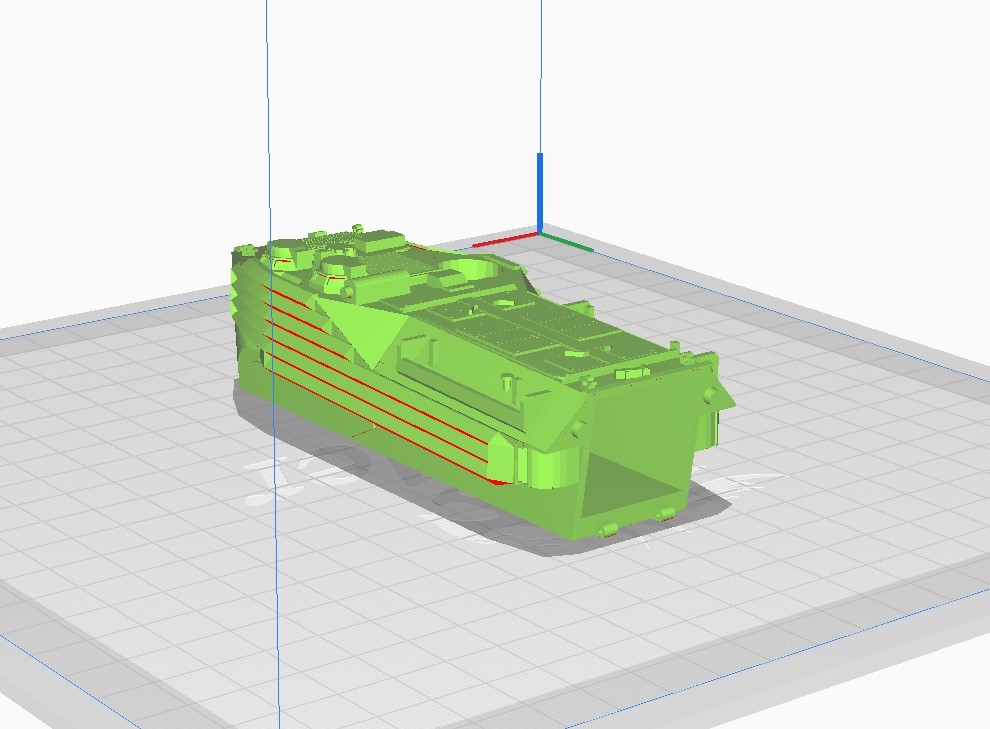The image size is (990, 729).
Task: Click the blue Z-axis bar of the gizmo
Action: 539,190
